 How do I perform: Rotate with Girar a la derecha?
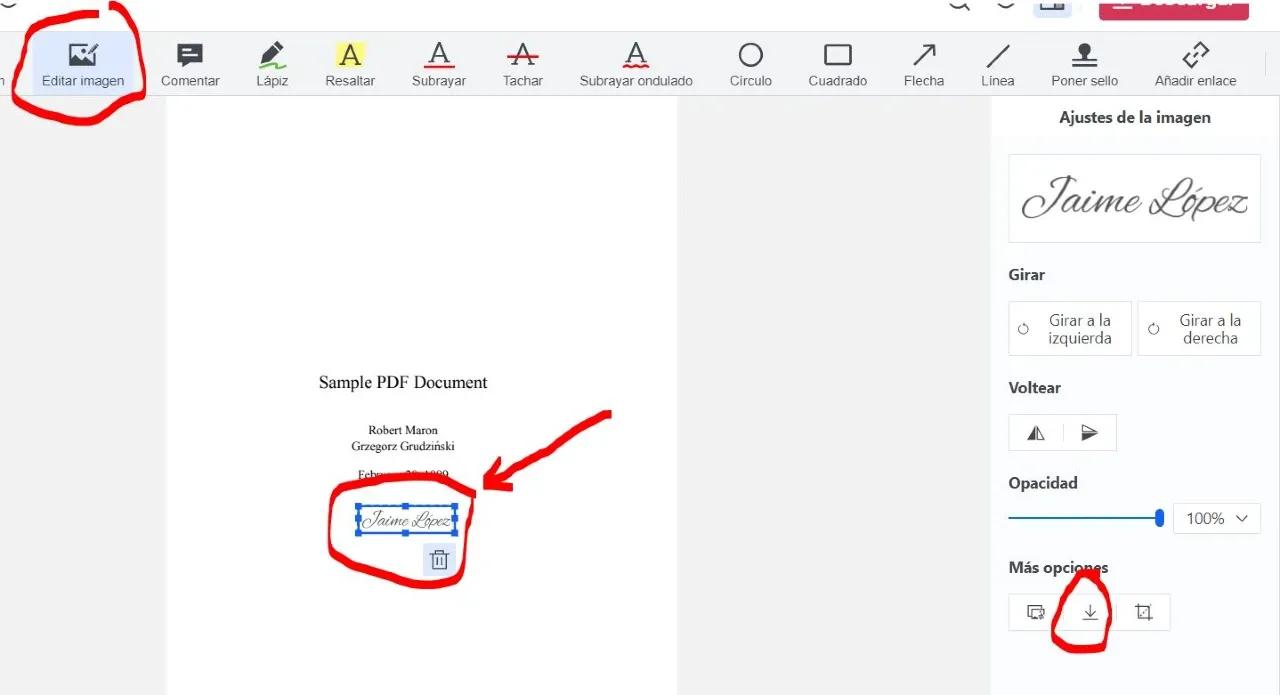(1199, 329)
